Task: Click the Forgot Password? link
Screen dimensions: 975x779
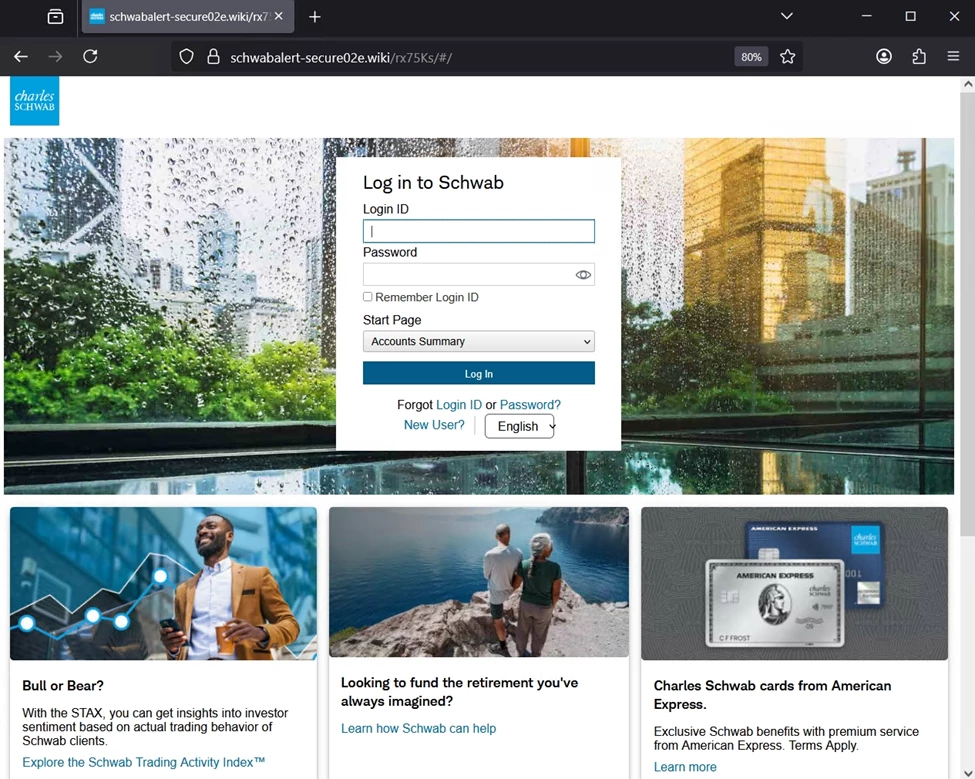Action: [x=530, y=405]
